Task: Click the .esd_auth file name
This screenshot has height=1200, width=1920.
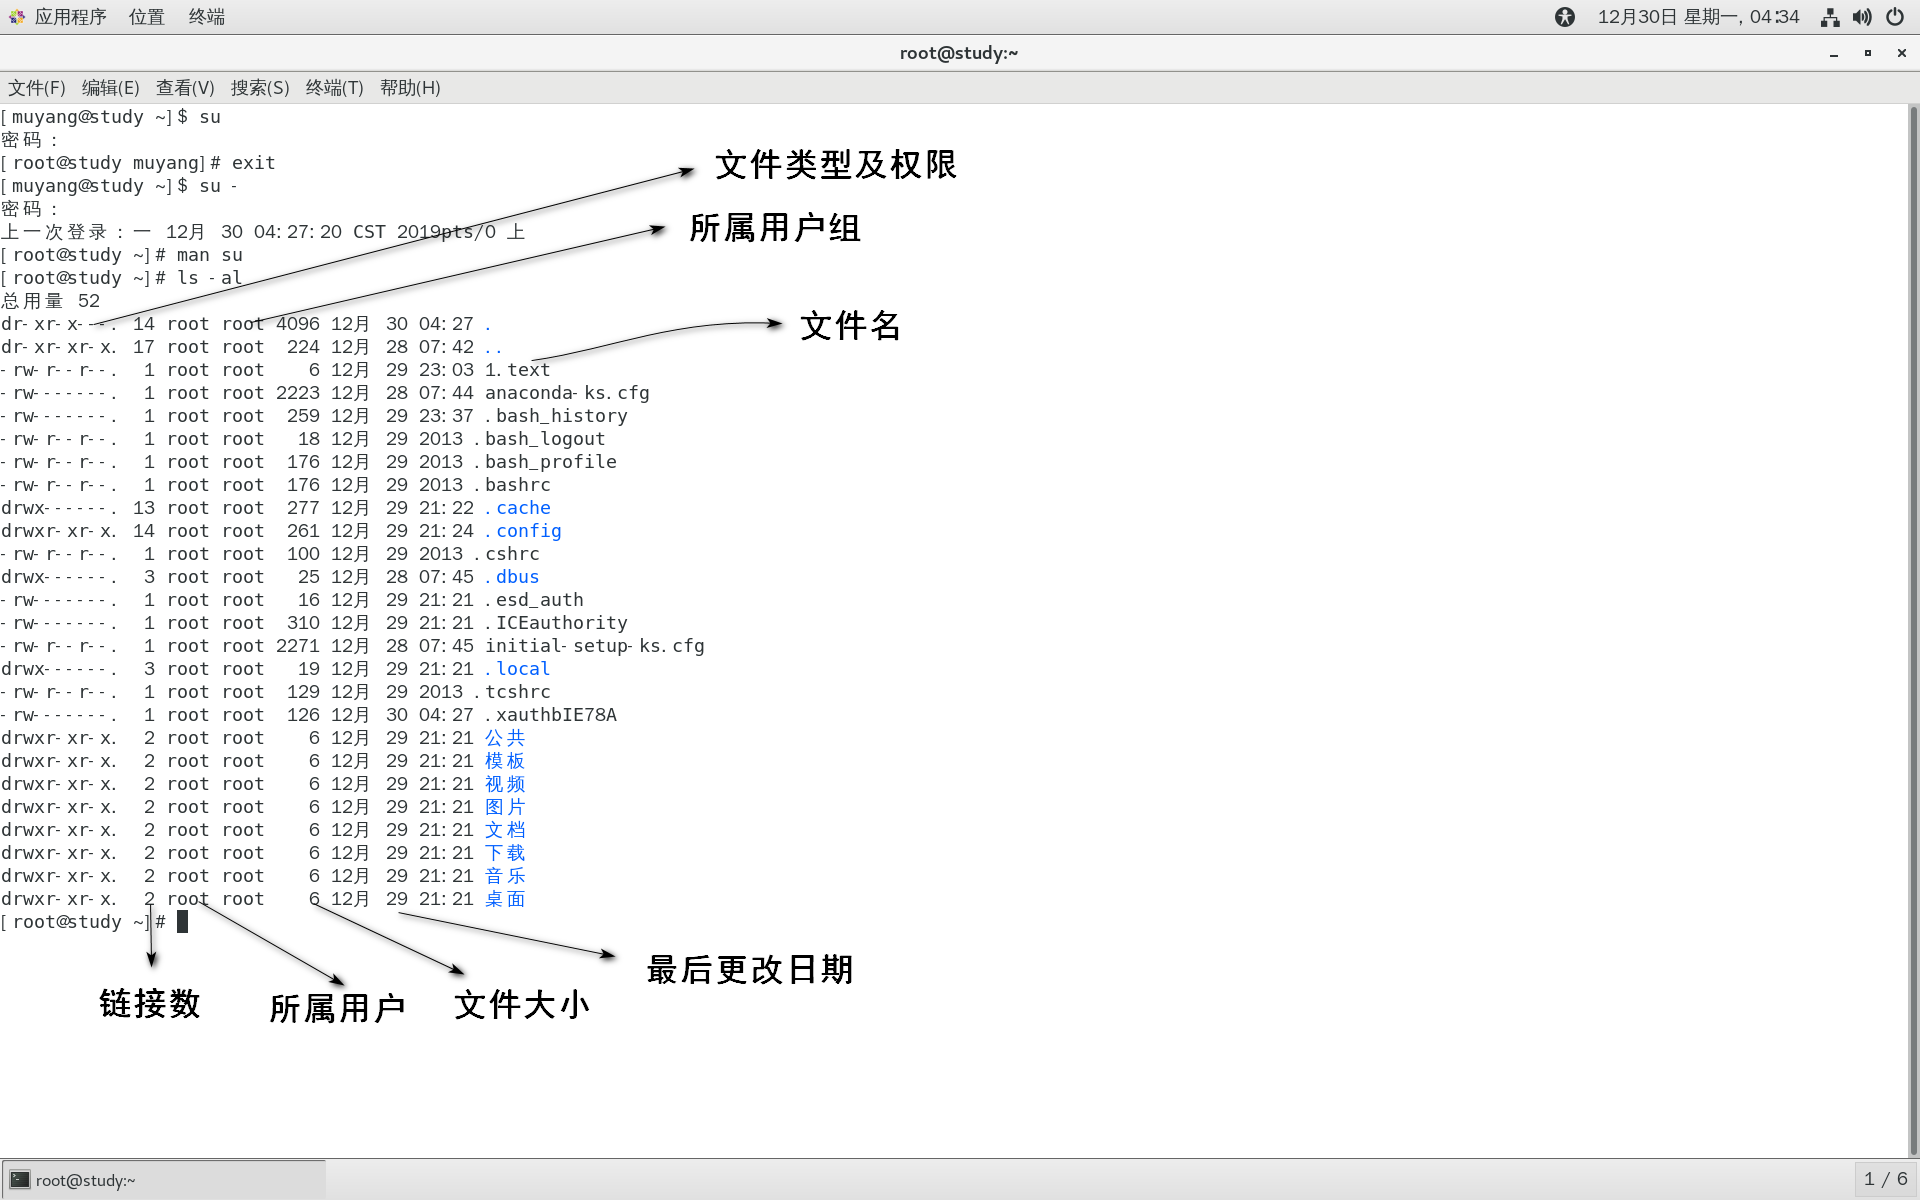Action: [534, 600]
